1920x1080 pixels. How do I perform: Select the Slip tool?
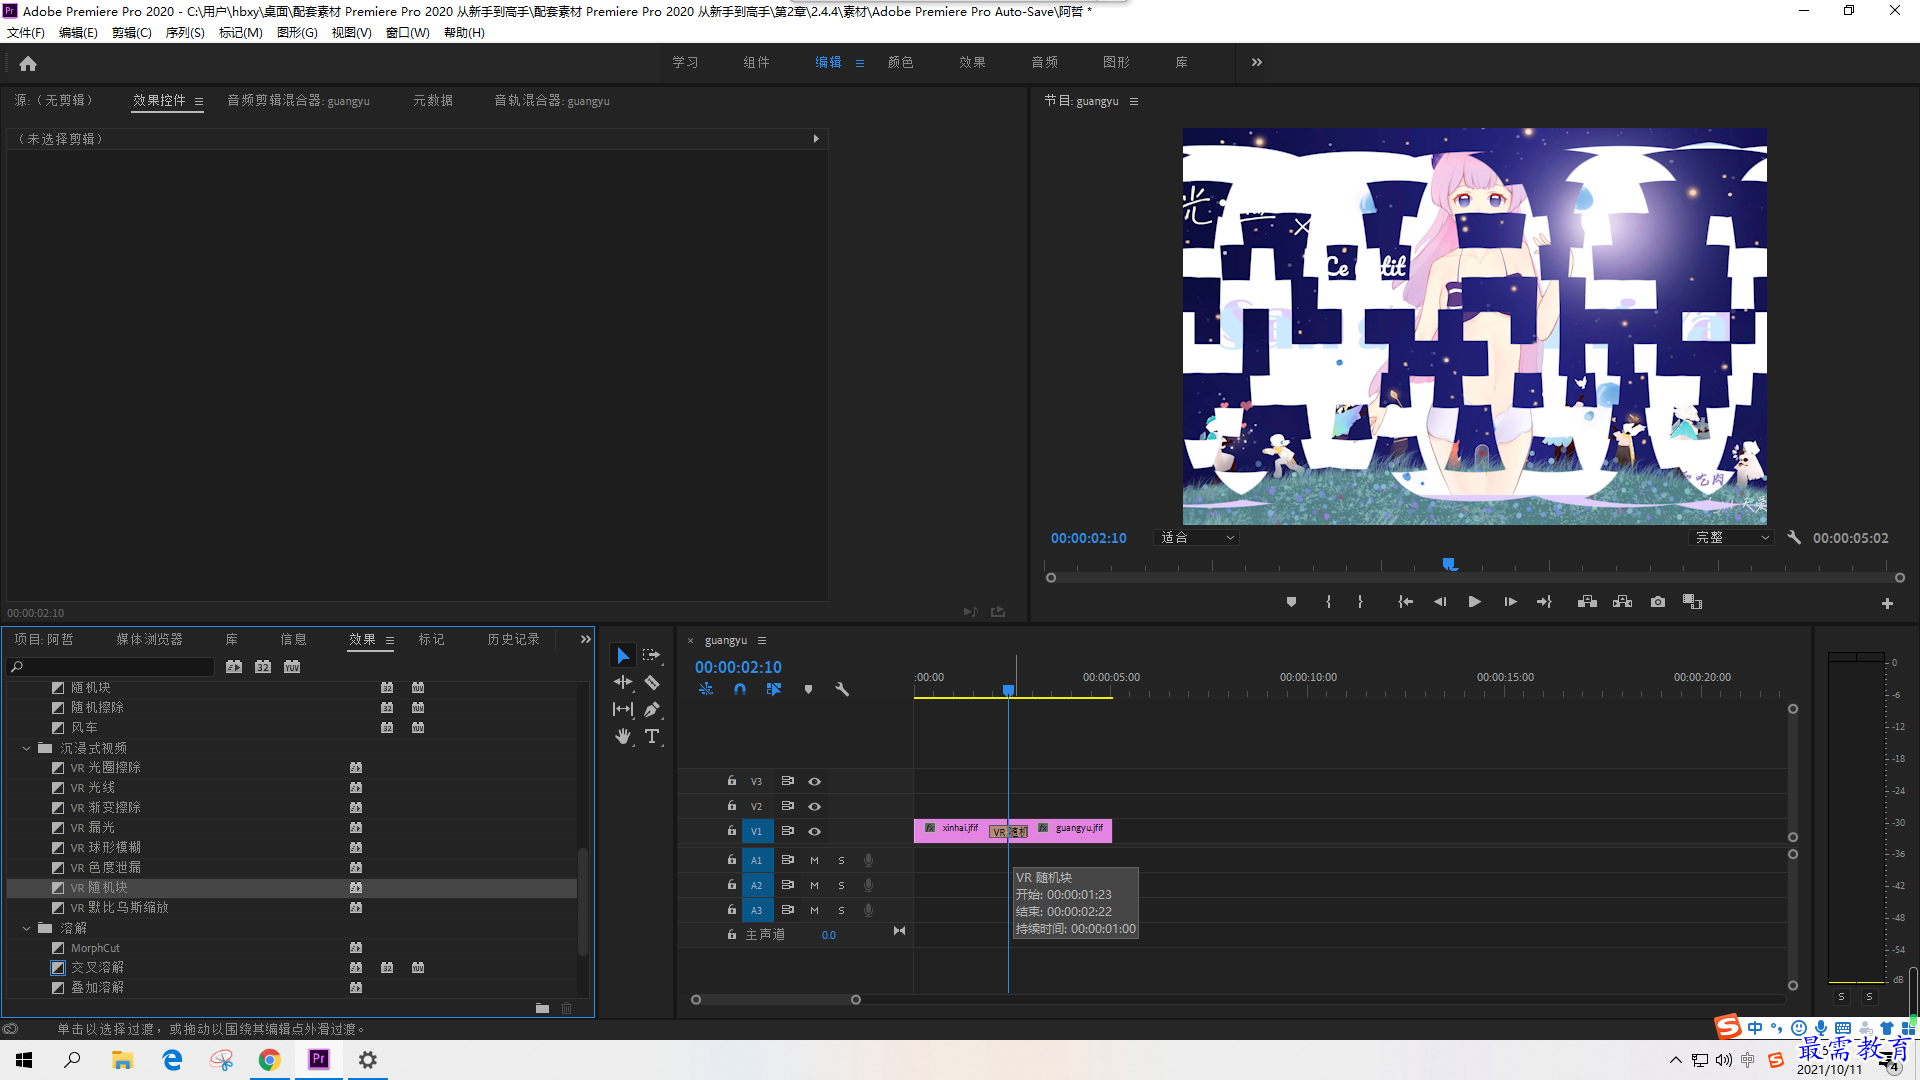(x=623, y=709)
